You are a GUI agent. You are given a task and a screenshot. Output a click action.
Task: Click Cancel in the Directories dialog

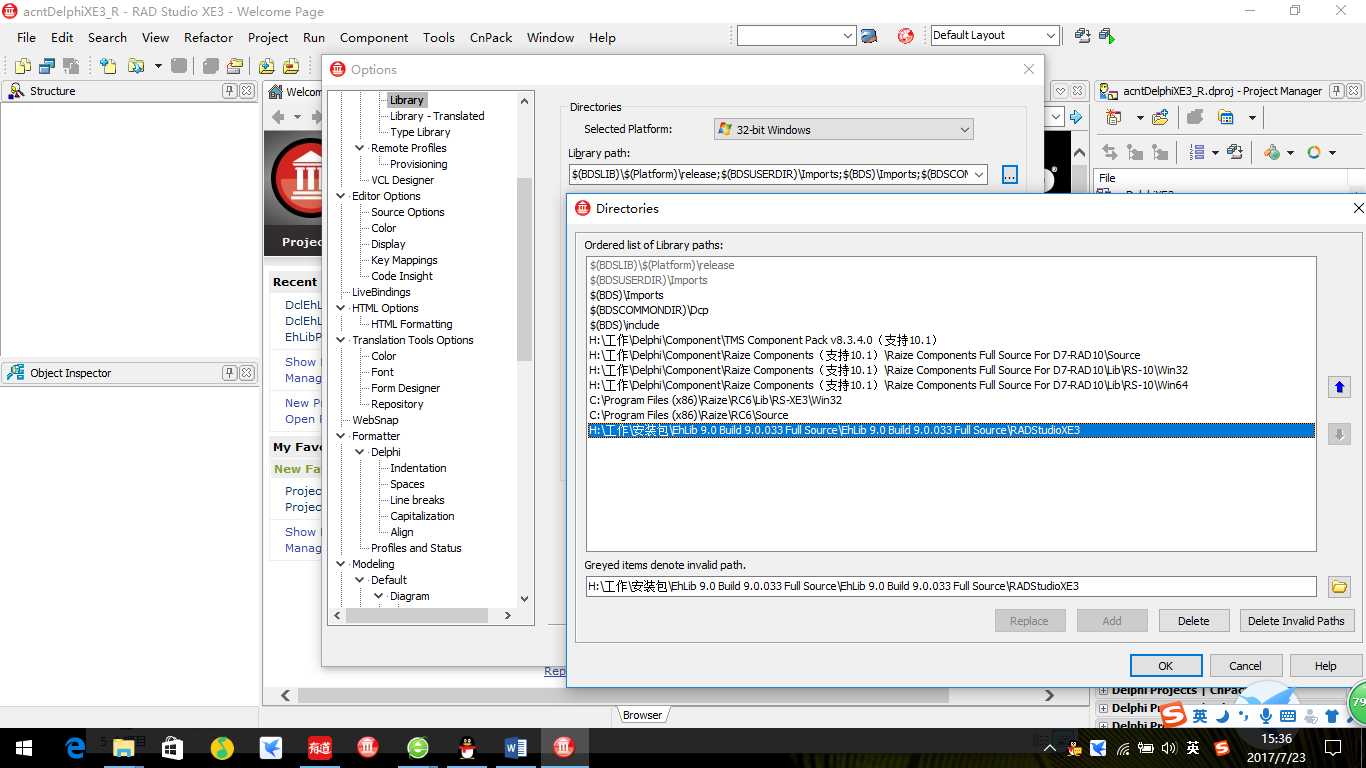pos(1245,666)
